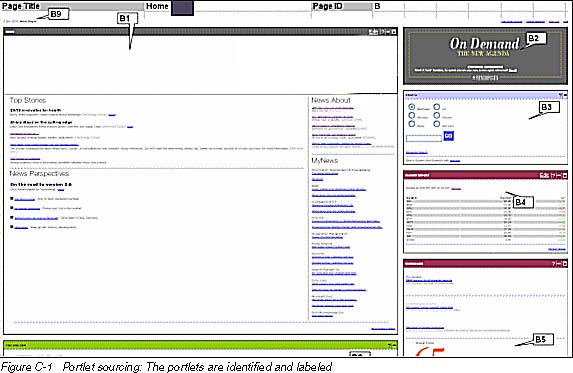Collapse the bottom red portlet
The width and height of the screenshot is (573, 373).
(559, 263)
